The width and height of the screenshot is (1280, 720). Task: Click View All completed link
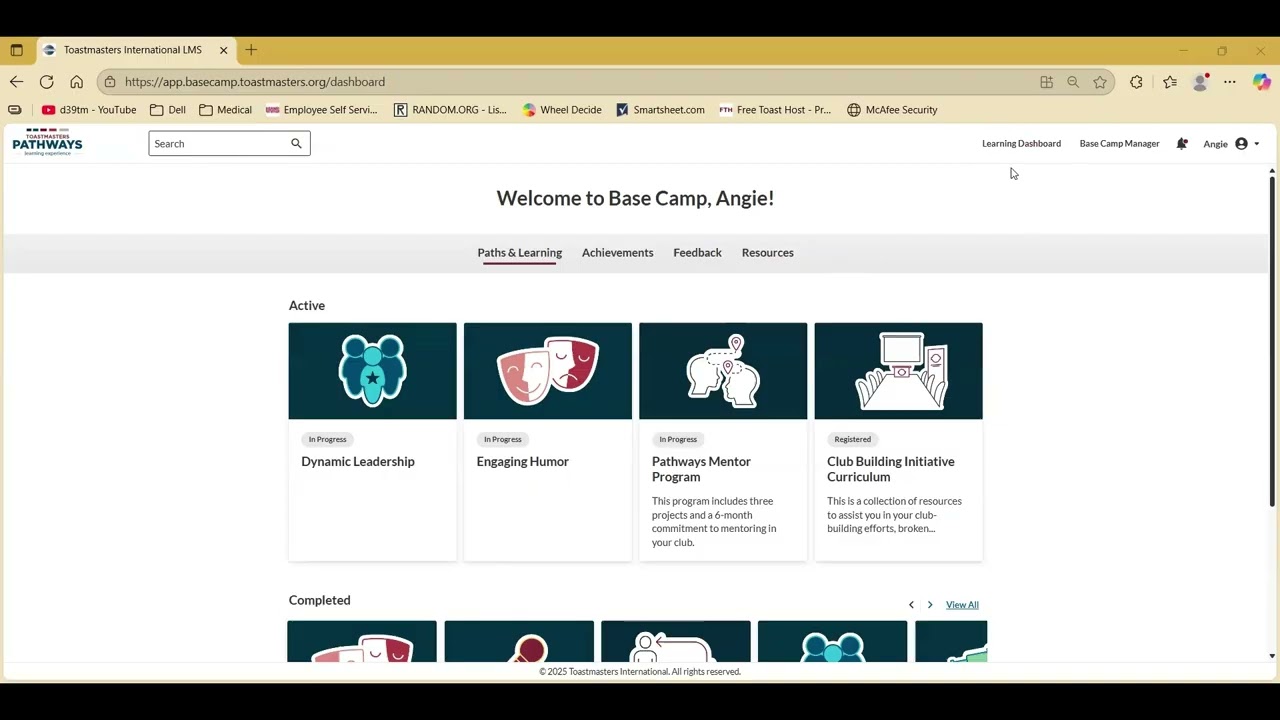[962, 605]
